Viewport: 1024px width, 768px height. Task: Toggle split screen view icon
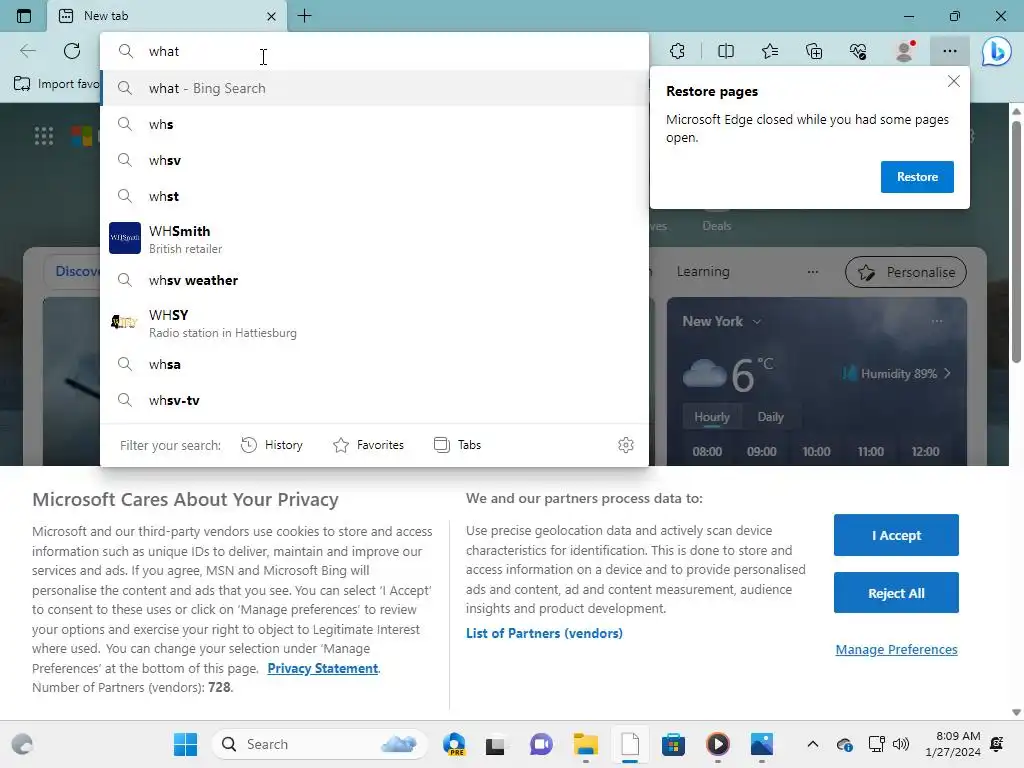pos(726,51)
